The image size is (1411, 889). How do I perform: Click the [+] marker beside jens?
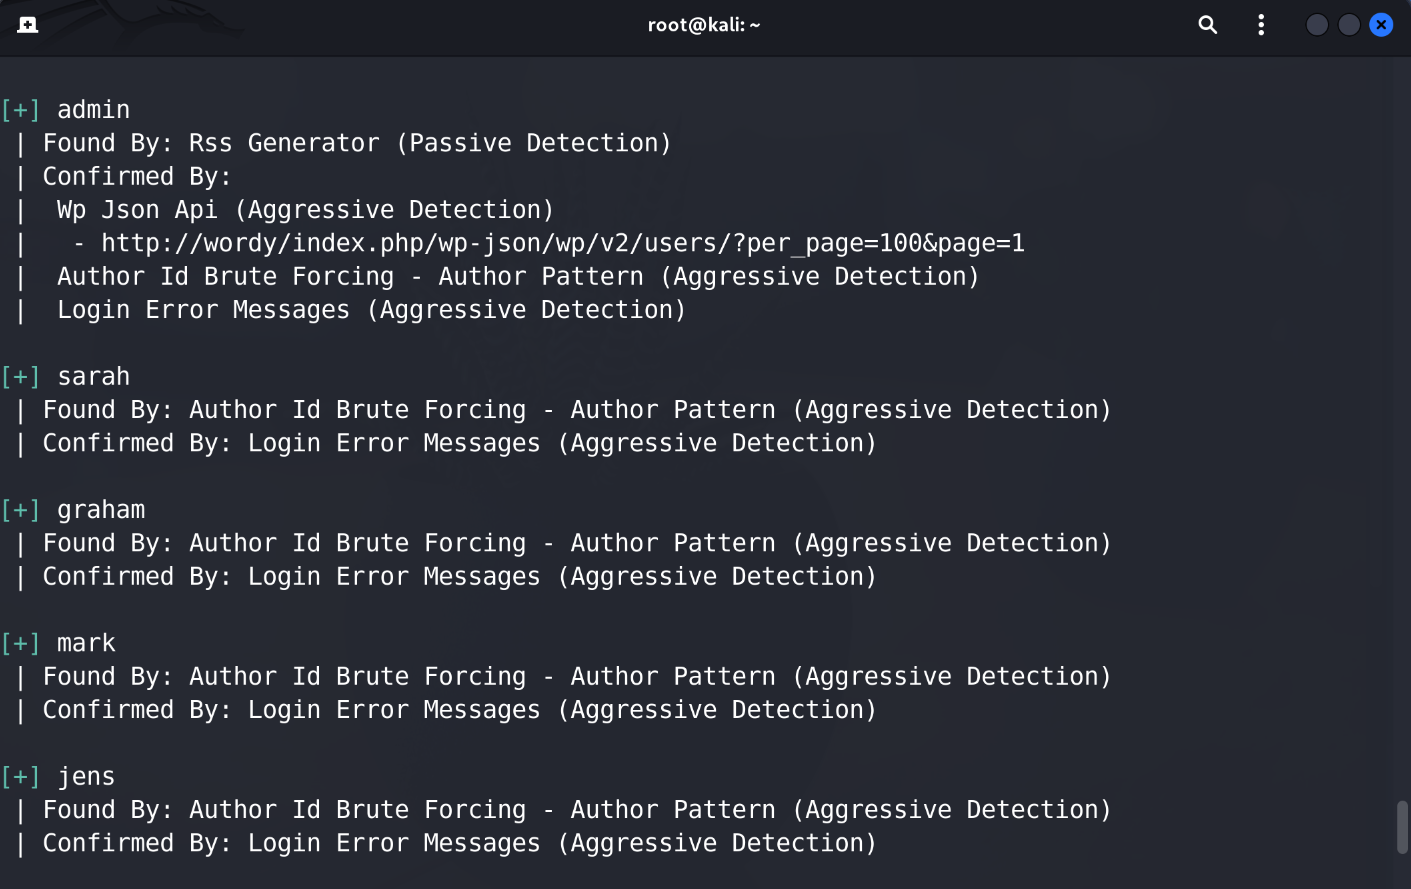[20, 777]
